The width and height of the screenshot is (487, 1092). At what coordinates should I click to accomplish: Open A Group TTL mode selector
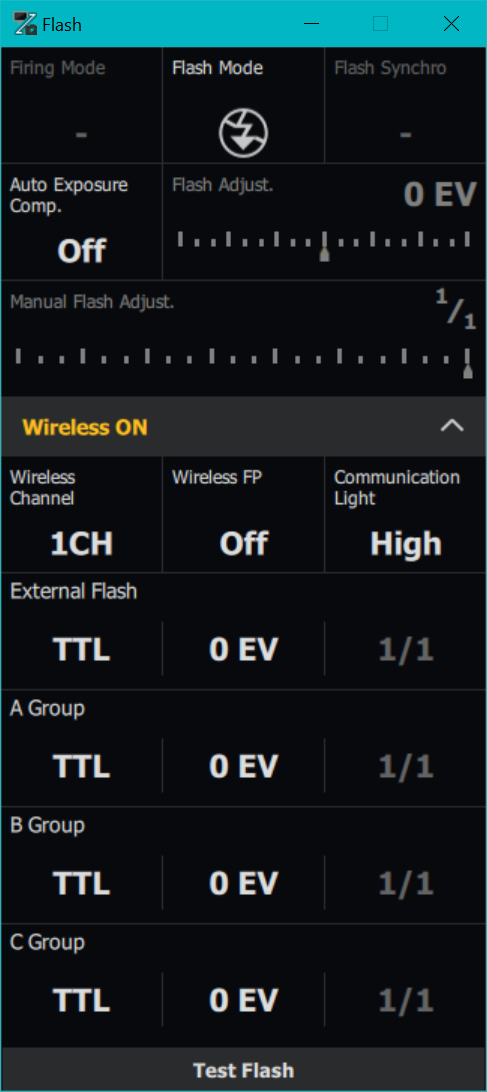(82, 767)
